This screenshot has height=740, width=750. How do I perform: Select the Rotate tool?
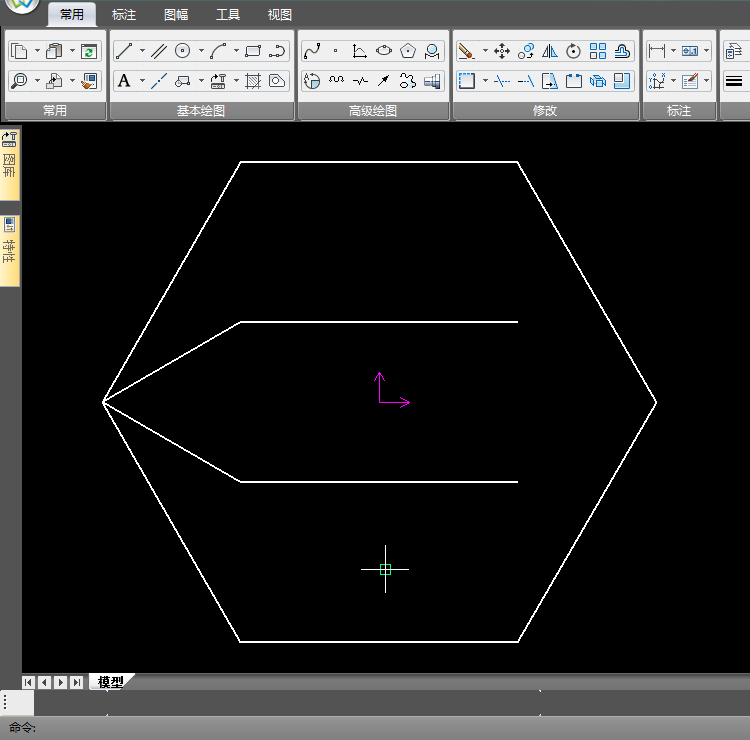tap(574, 51)
